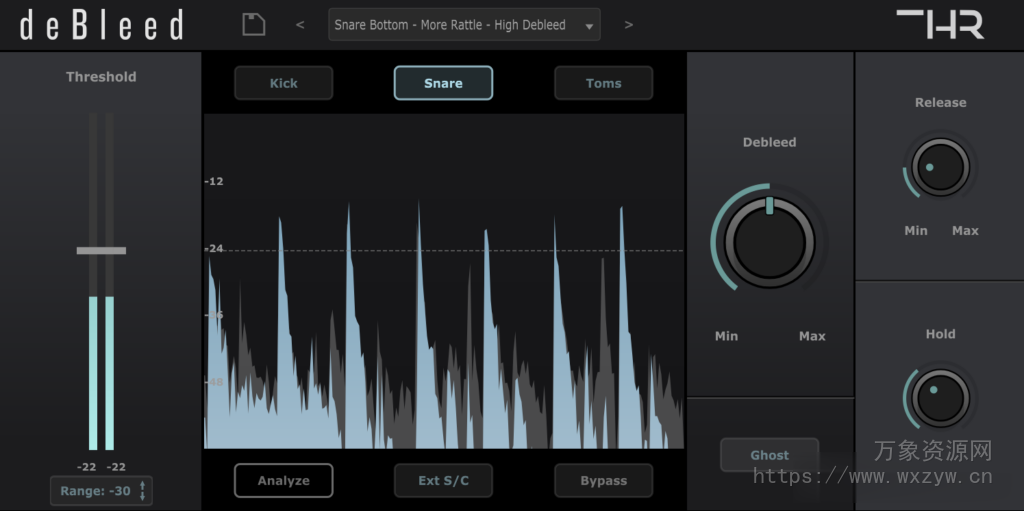
Task: Toggle the Ghost button
Action: 769,455
